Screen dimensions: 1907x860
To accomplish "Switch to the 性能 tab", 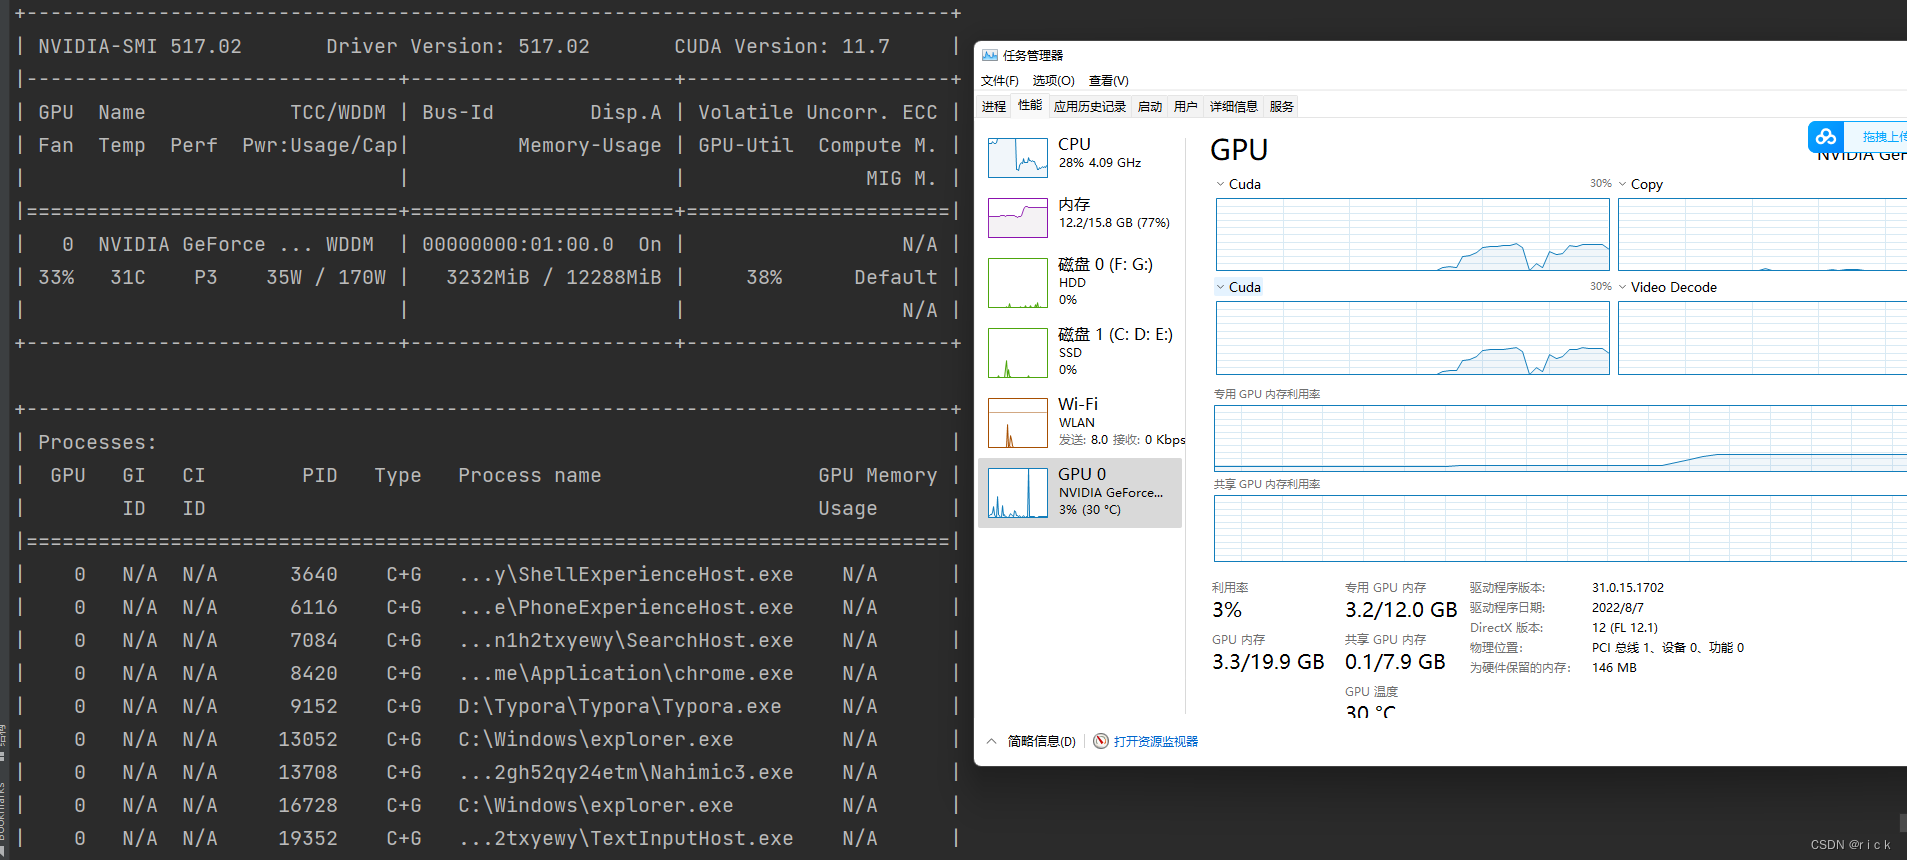I will point(1030,106).
